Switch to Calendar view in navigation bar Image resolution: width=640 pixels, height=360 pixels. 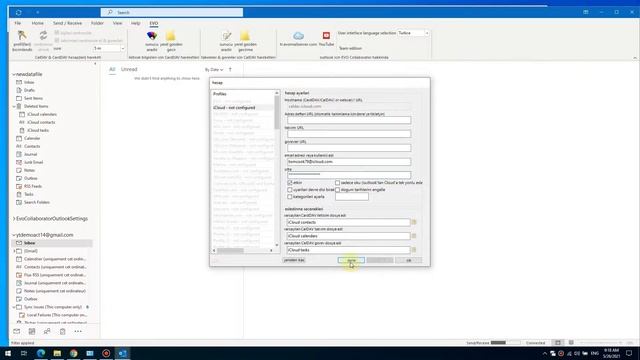pyautogui.click(x=32, y=331)
